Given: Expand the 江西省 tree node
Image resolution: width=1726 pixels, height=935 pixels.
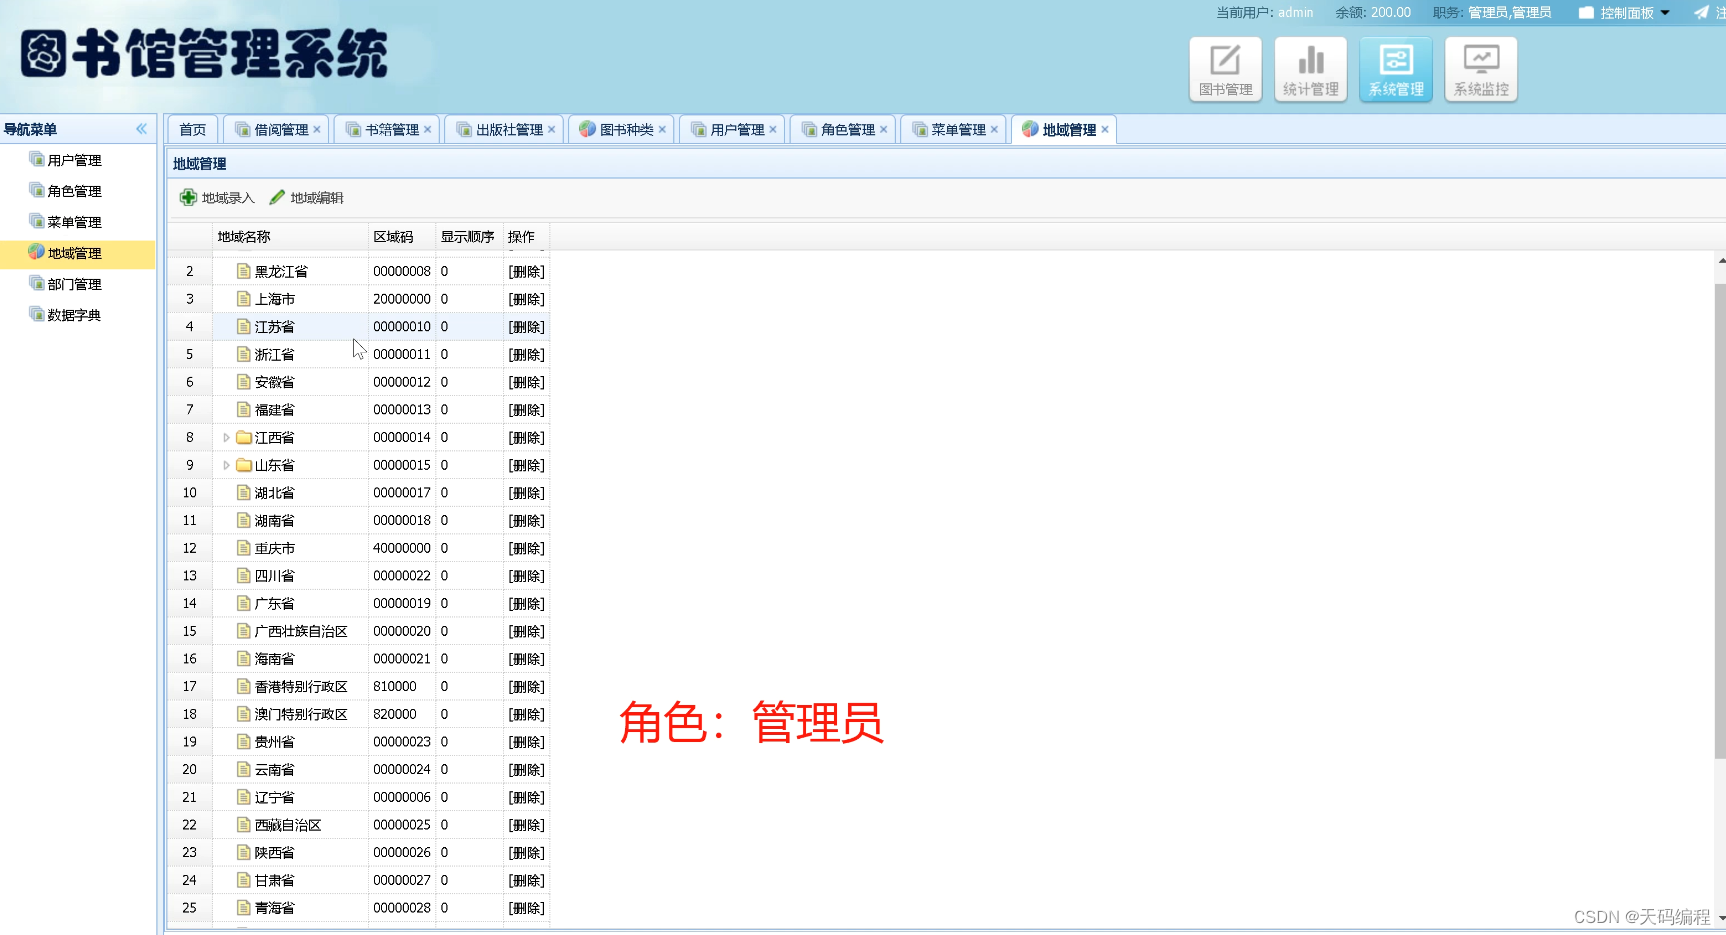Looking at the screenshot, I should point(226,437).
